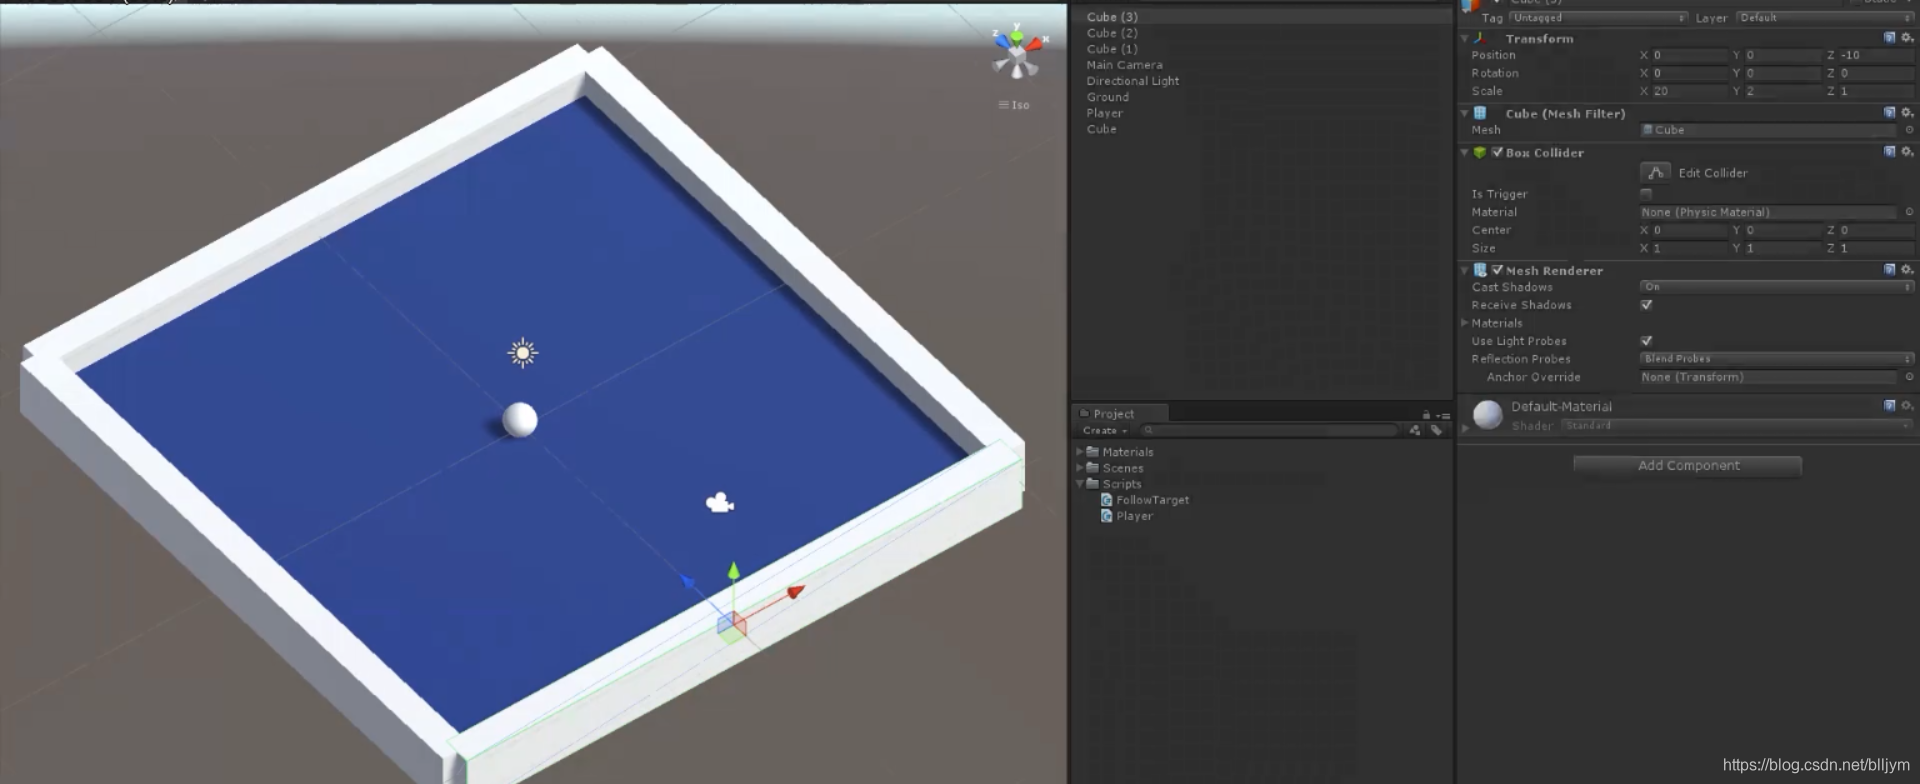Enable the Is Trigger checkbox

pyautogui.click(x=1646, y=194)
